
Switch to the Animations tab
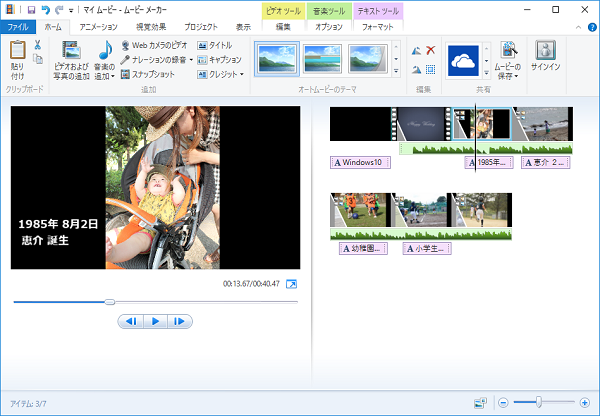point(98,27)
